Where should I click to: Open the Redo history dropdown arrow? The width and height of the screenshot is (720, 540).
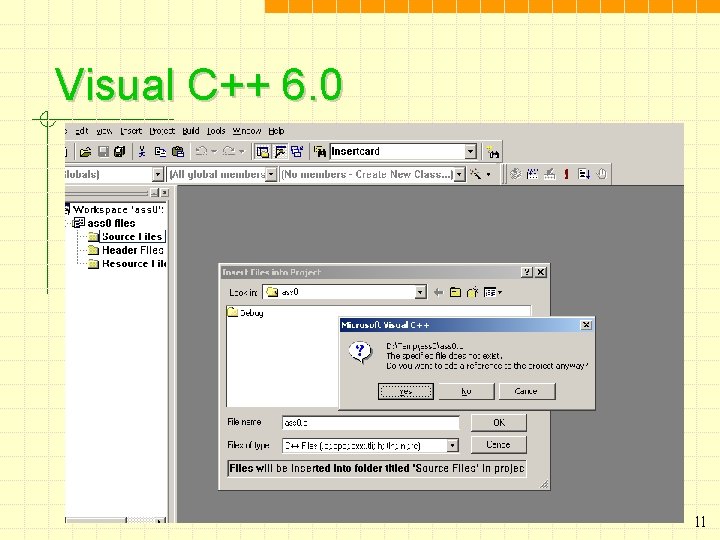(x=242, y=151)
